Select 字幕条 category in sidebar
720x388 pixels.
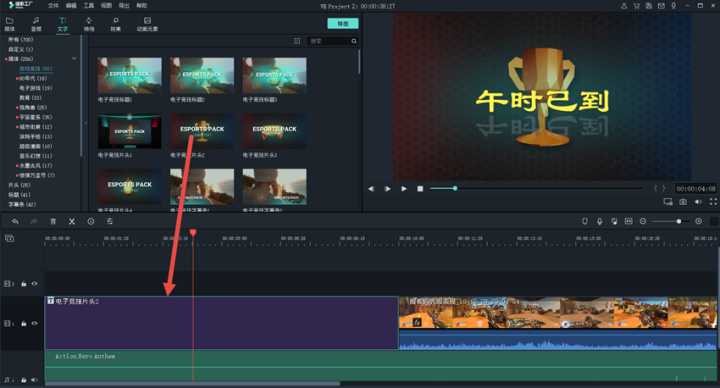22,204
